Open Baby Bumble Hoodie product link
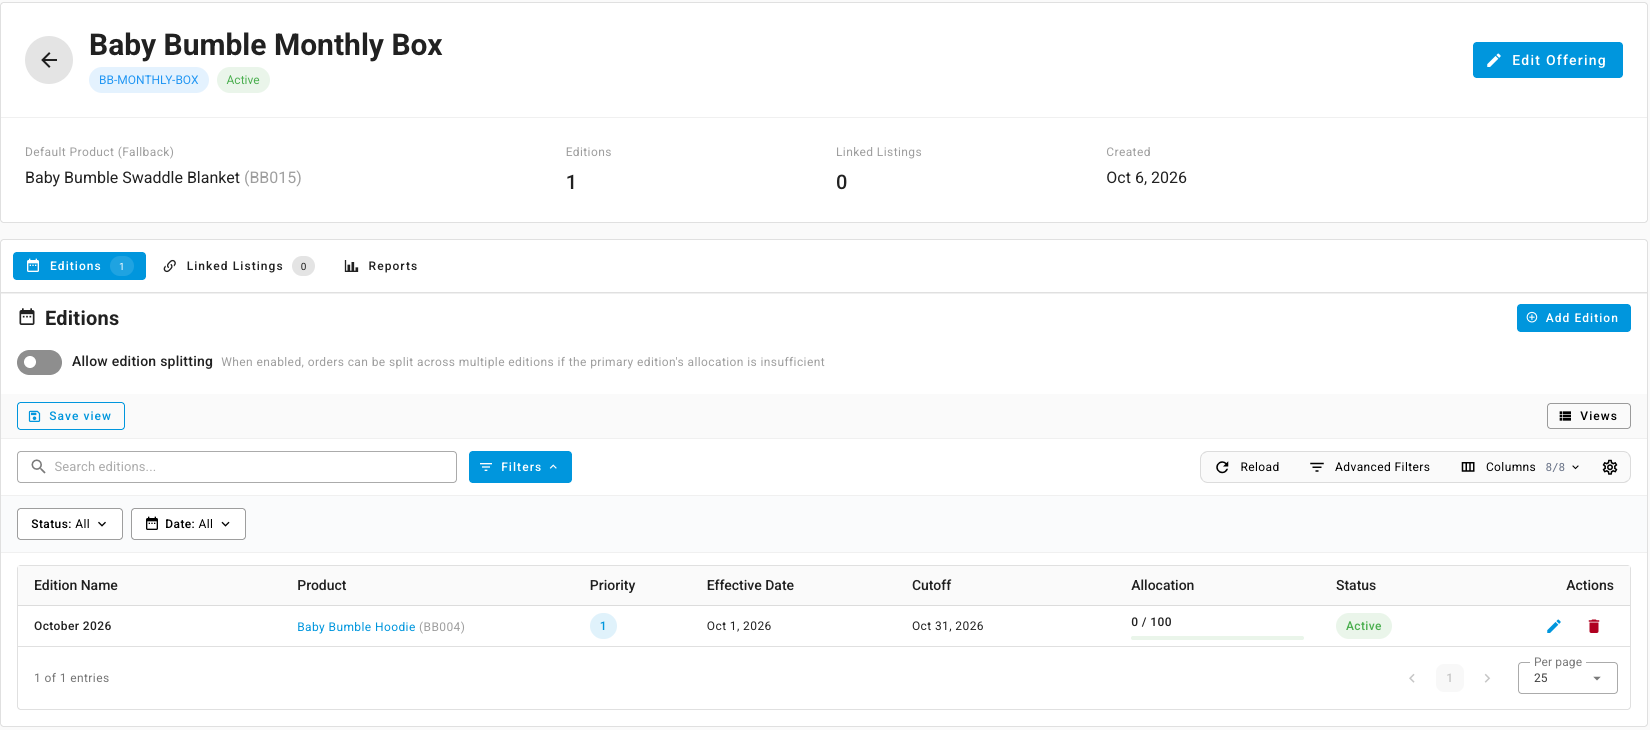Image resolution: width=1650 pixels, height=730 pixels. 356,627
